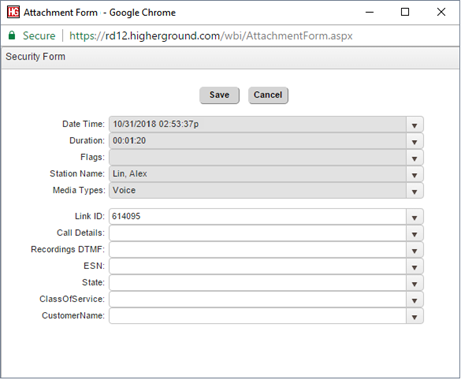Screen dimensions: 461x380
Task: Click into the Call Details input field
Action: tap(258, 233)
